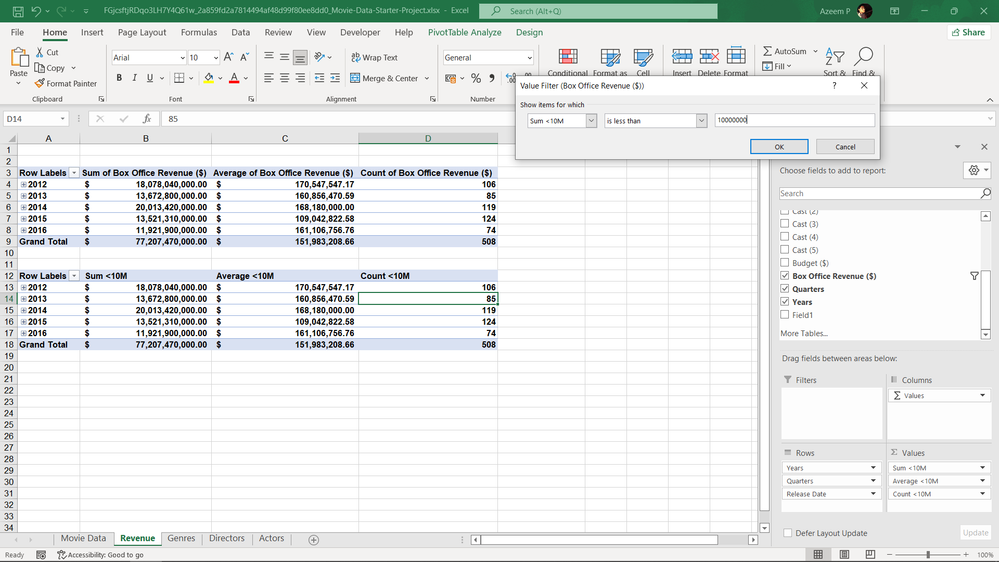Apply Comma Style format
This screenshot has width=999, height=562.
(491, 78)
